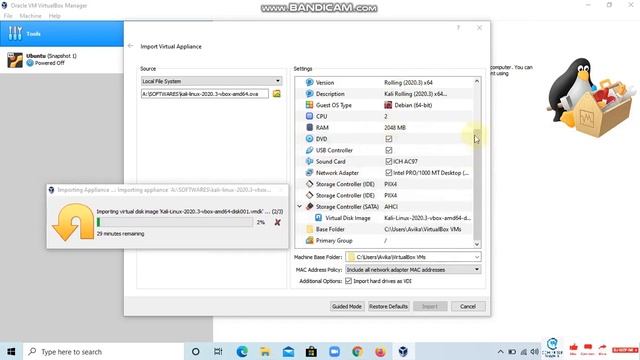Click the appliance file path field
This screenshot has width=640, height=360.
click(205, 93)
